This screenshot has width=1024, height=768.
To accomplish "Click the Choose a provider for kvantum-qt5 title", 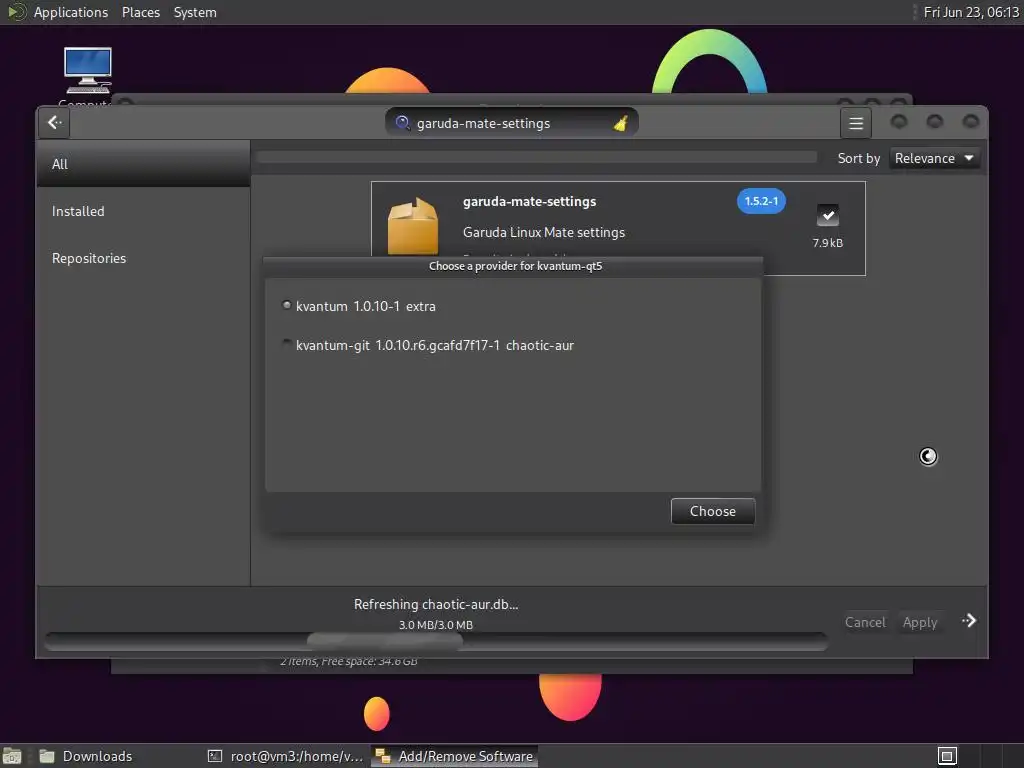I will [515, 266].
